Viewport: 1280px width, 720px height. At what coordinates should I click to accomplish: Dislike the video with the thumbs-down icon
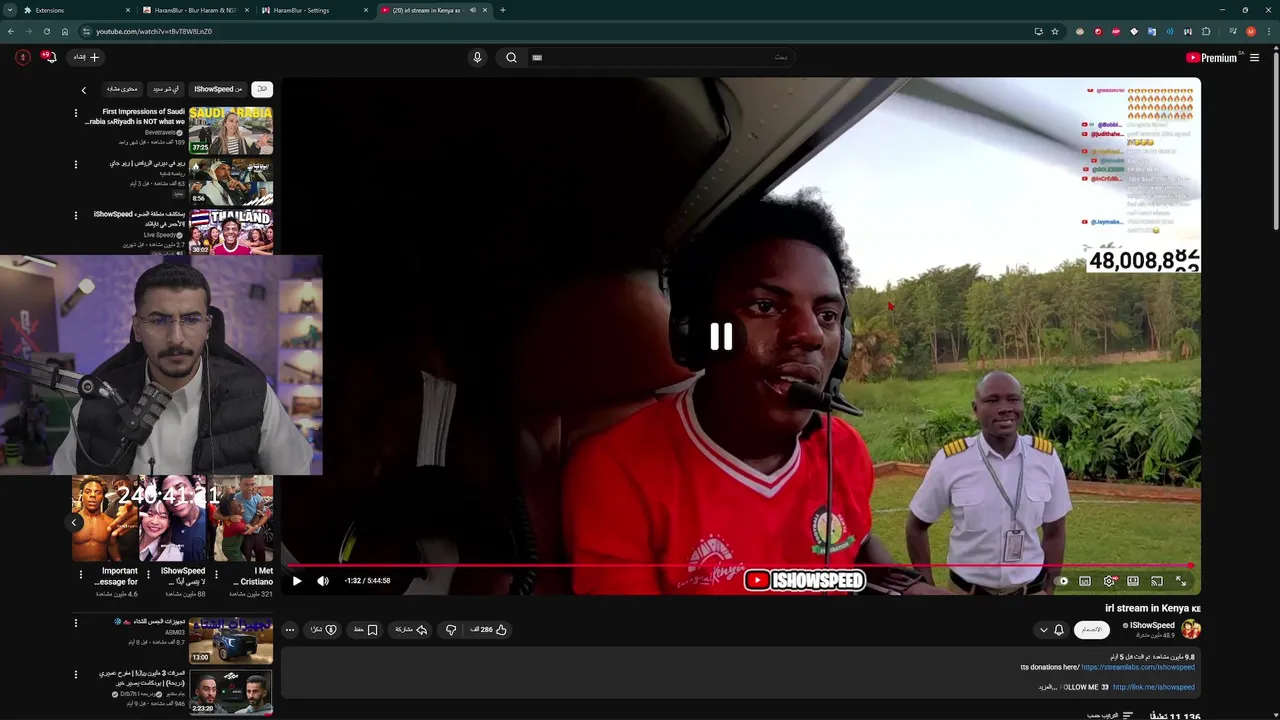click(x=451, y=630)
